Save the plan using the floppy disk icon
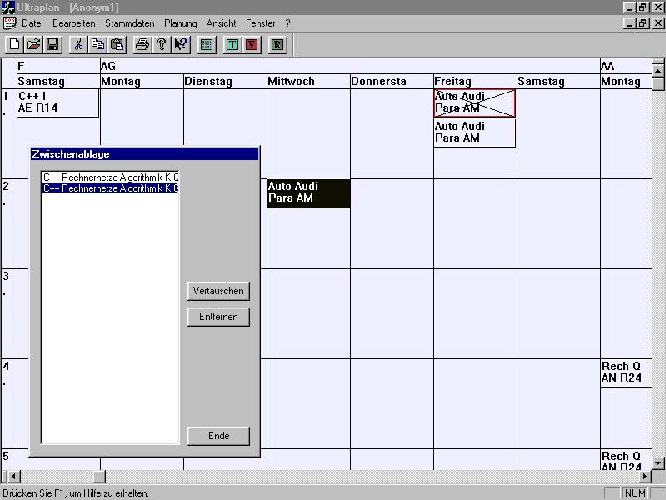 [52, 44]
